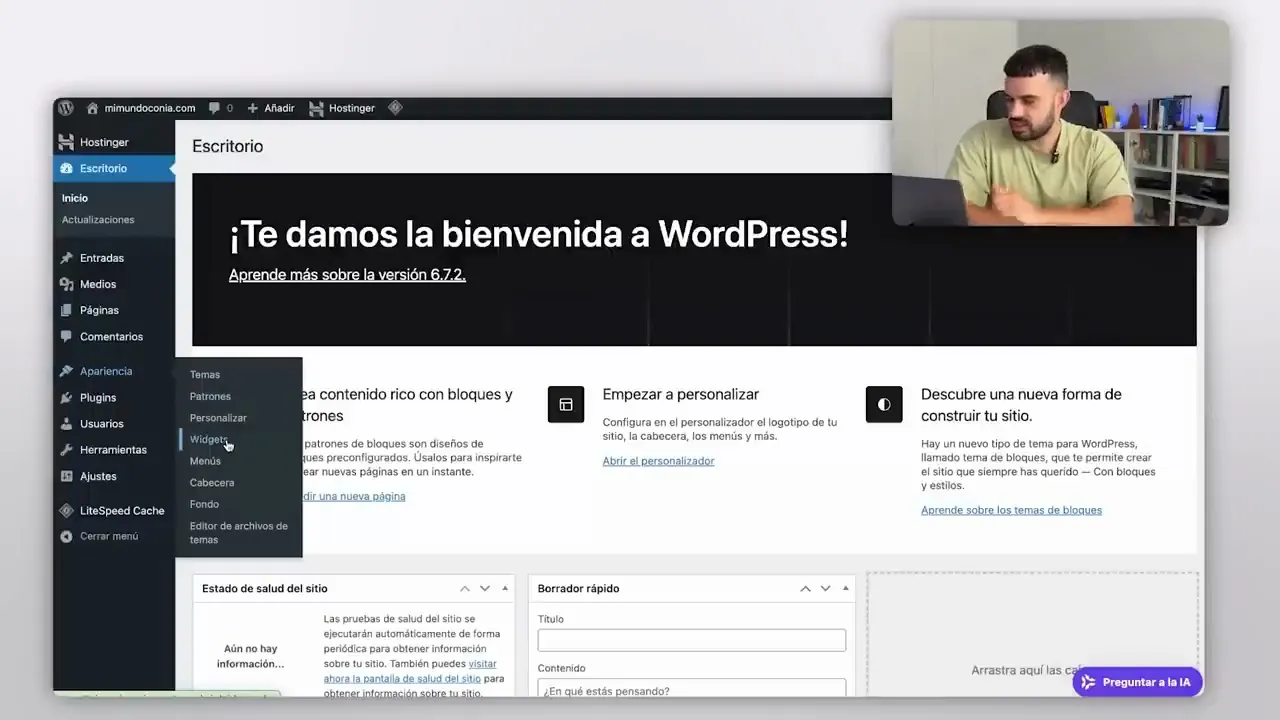Move Estado de salud del sitio panel down
Image resolution: width=1280 pixels, height=720 pixels.
[485, 588]
